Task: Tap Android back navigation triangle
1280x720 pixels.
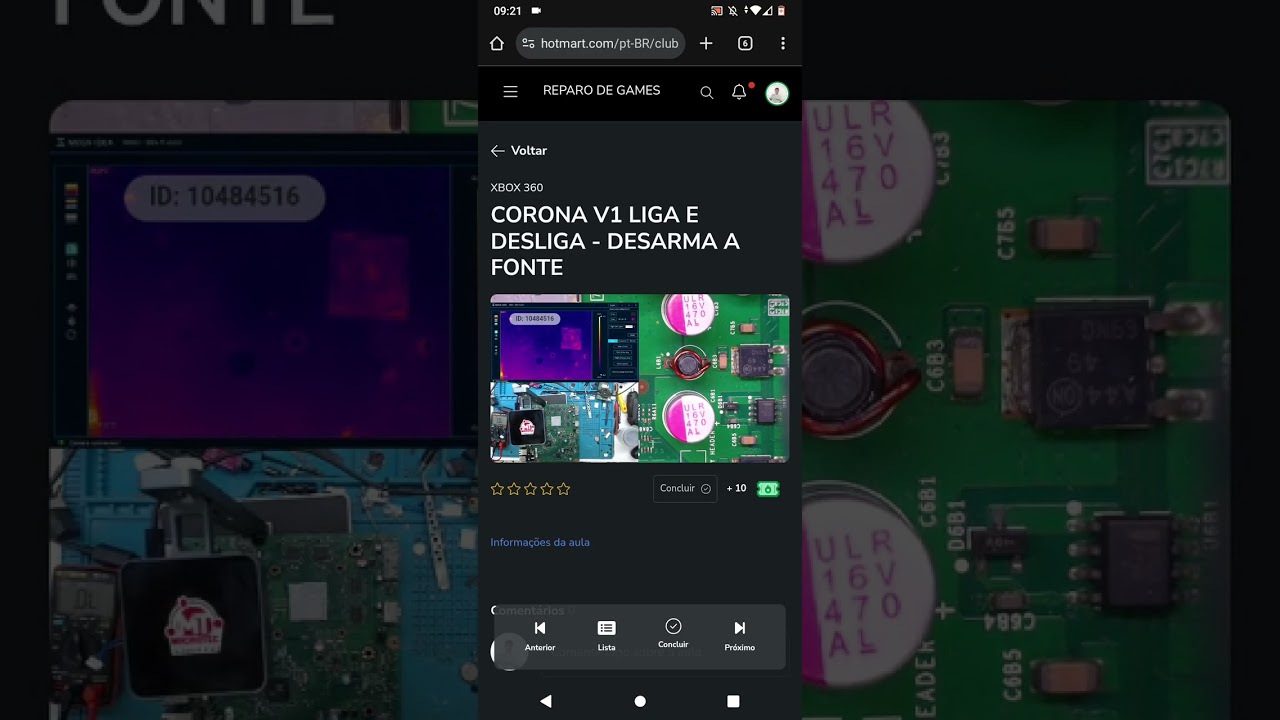Action: click(546, 701)
